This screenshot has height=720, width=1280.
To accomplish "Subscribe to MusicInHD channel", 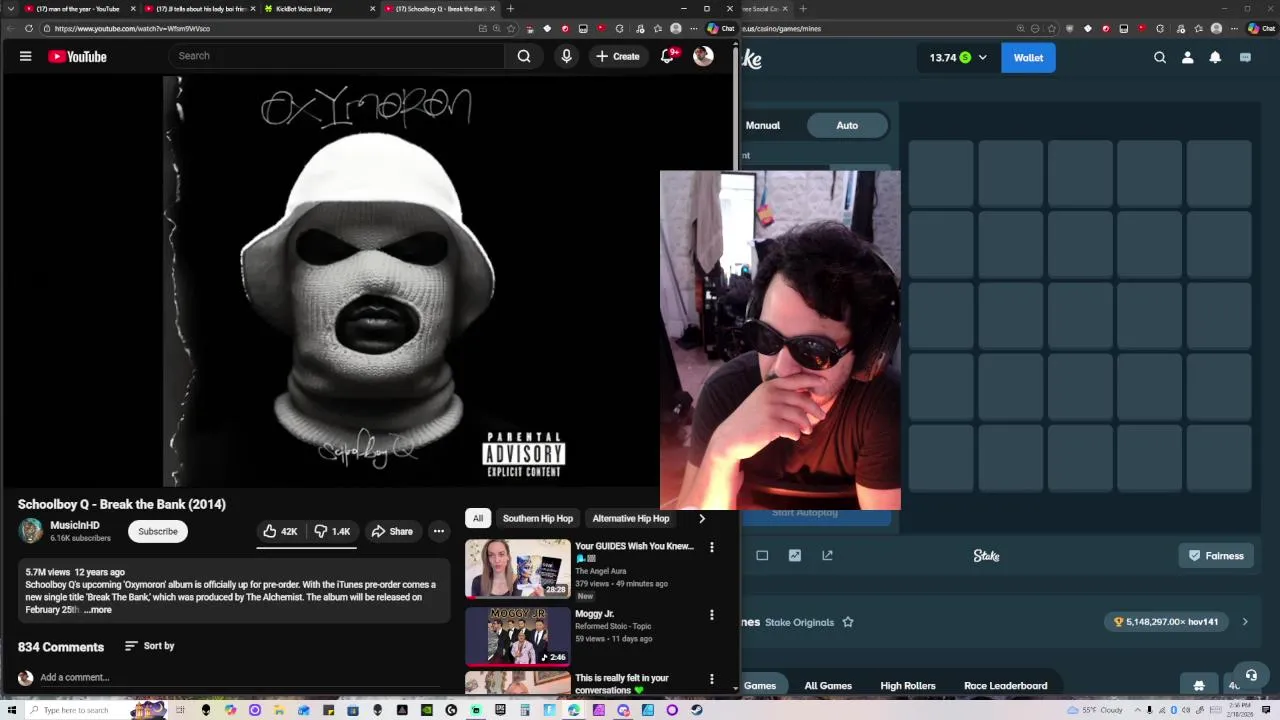I will click(158, 531).
